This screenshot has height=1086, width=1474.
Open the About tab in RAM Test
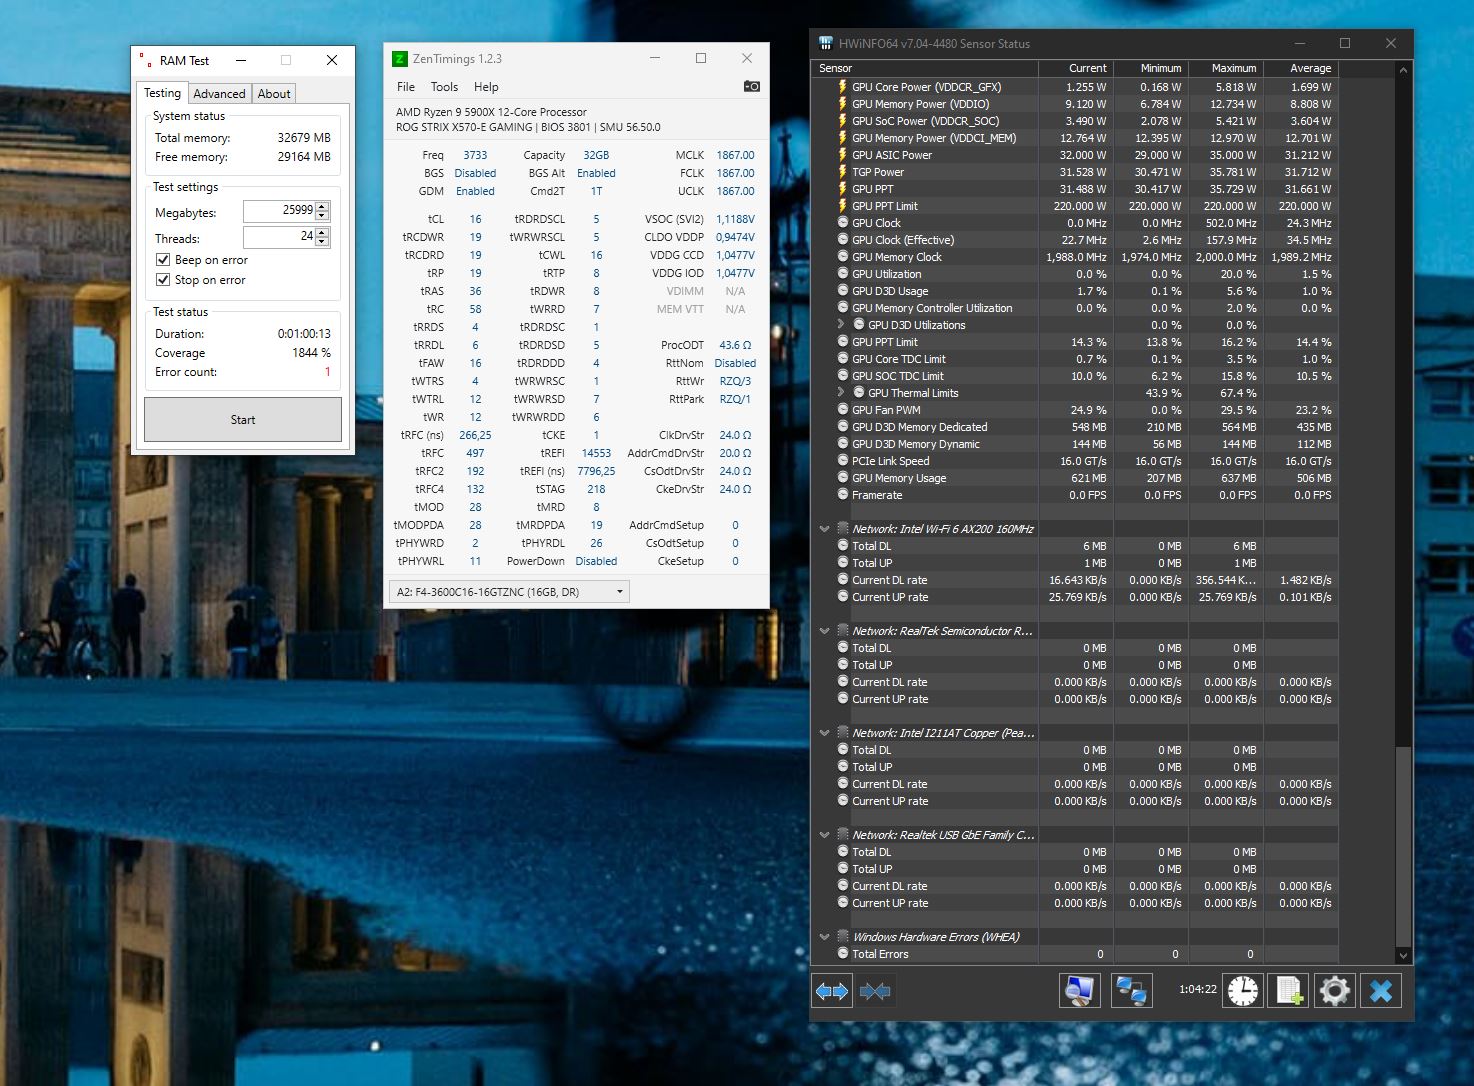click(274, 94)
